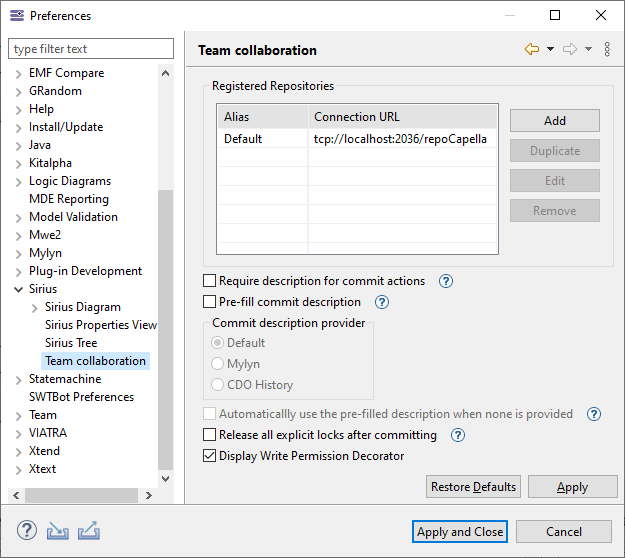625x558 pixels.
Task: Click the type filter text field
Action: click(x=91, y=49)
